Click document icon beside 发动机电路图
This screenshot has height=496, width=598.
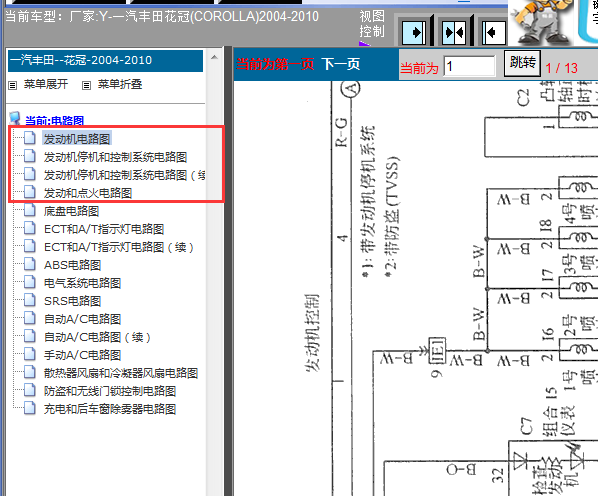[30, 138]
